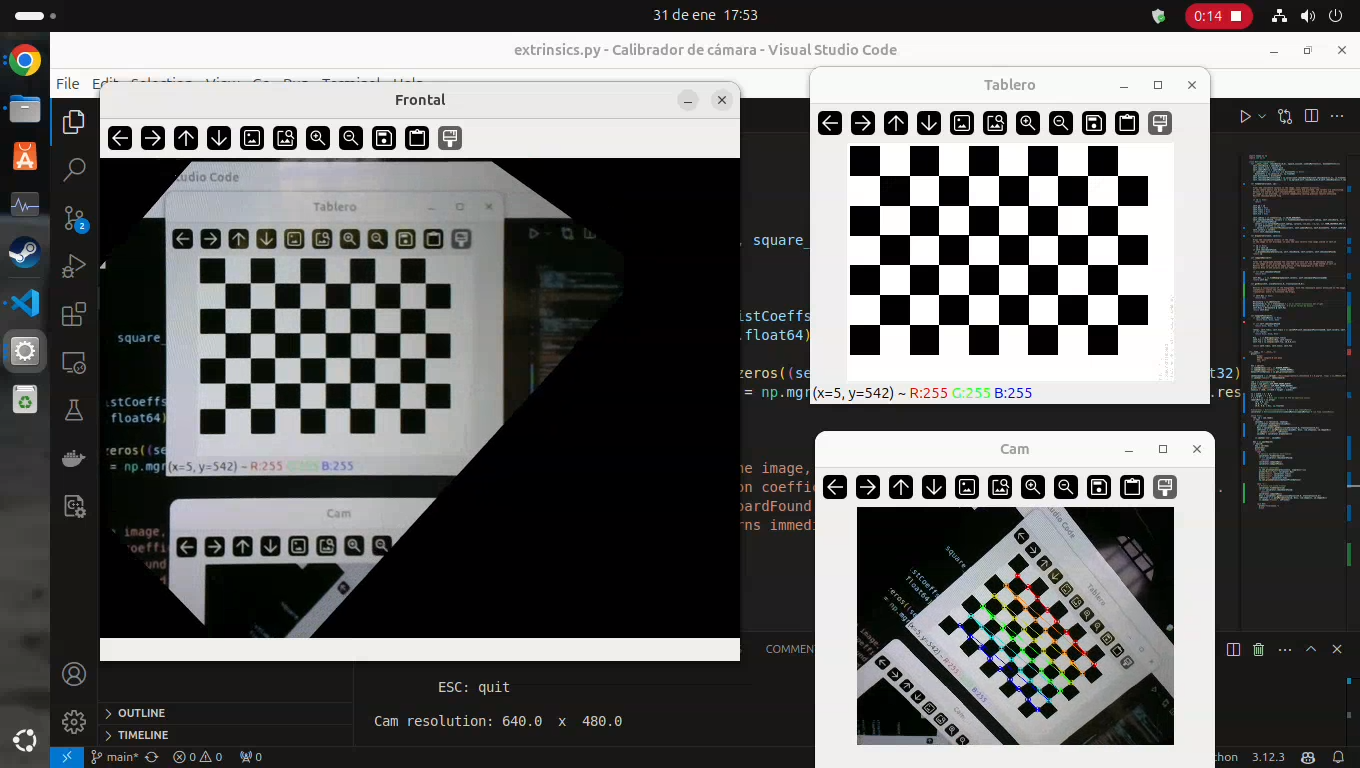Pan left in the Tablero window
Screen dimensions: 1360x768
[x=830, y=123]
